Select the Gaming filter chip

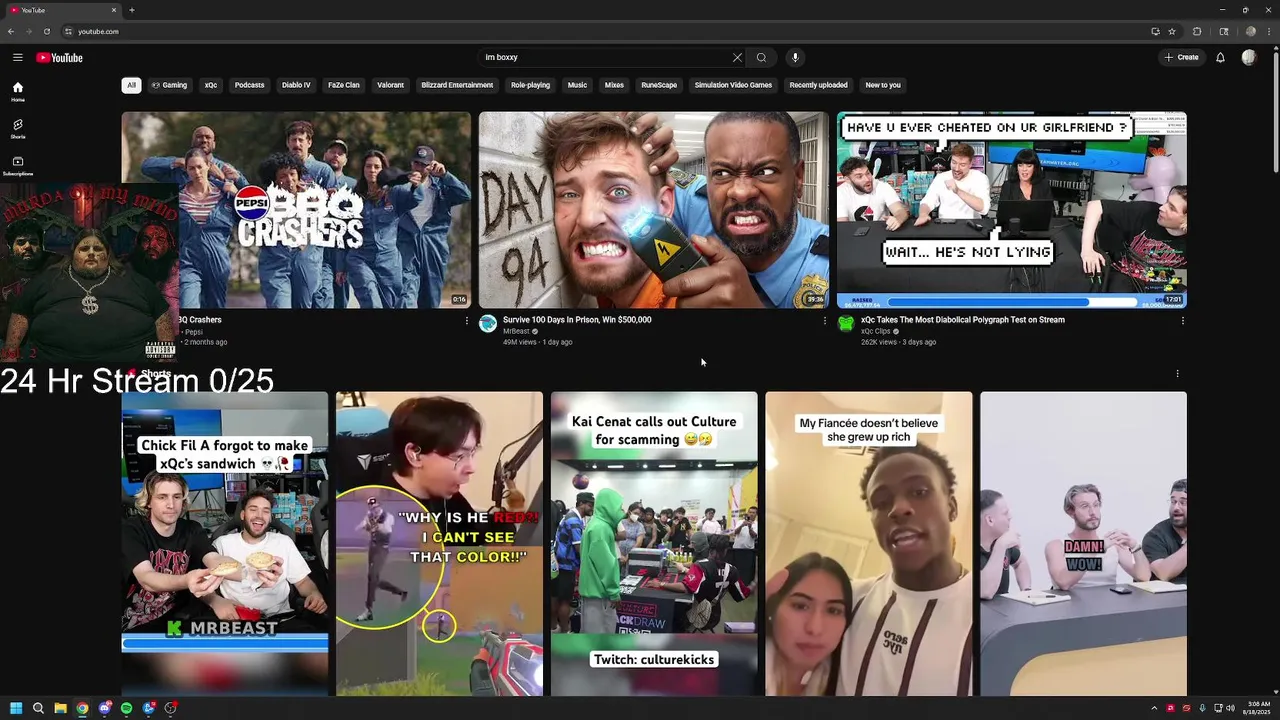click(169, 85)
